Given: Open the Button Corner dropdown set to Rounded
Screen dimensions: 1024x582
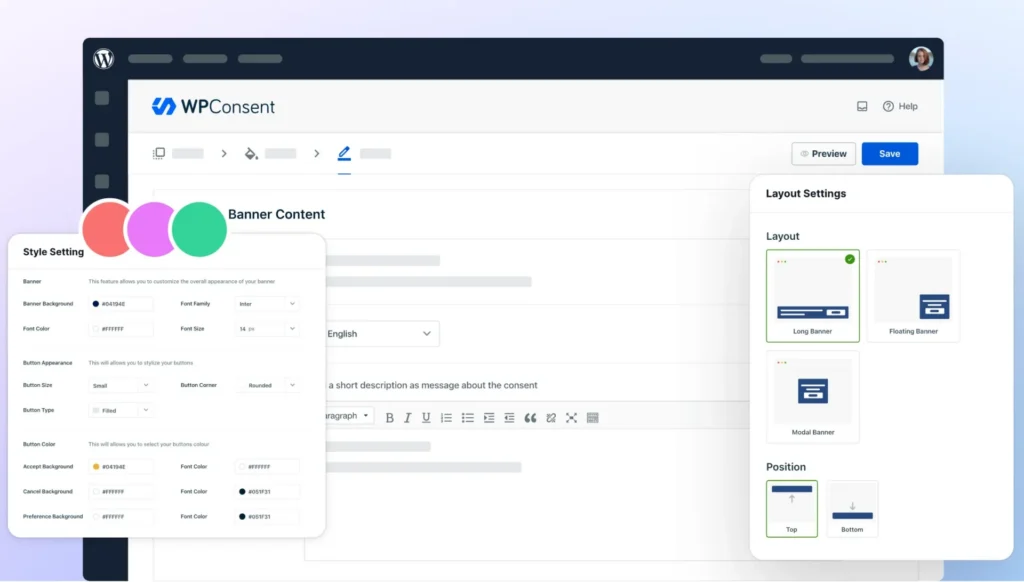Looking at the screenshot, I should [x=266, y=385].
